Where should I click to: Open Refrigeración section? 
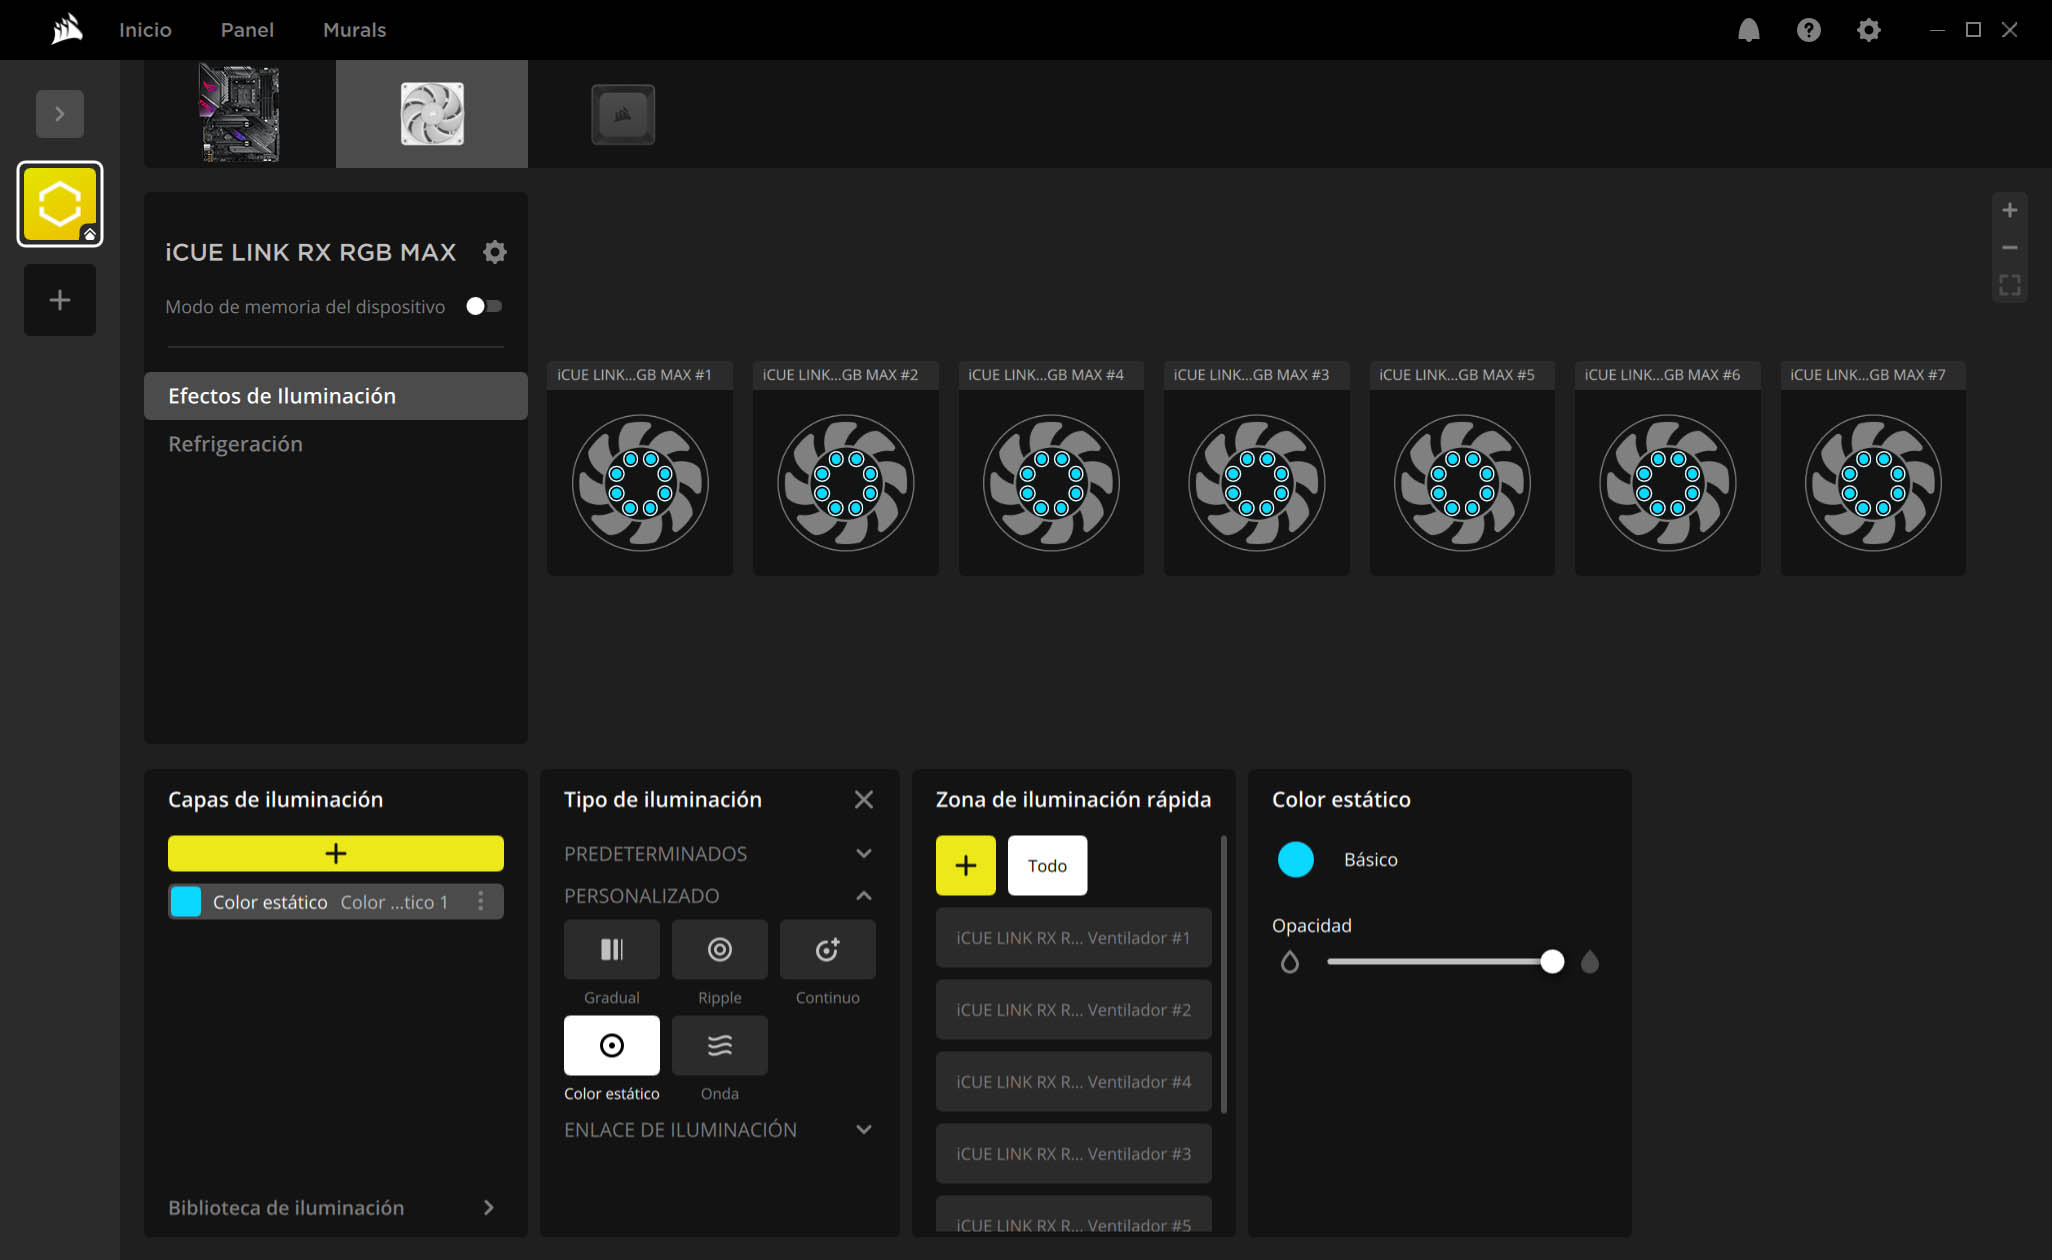[336, 444]
